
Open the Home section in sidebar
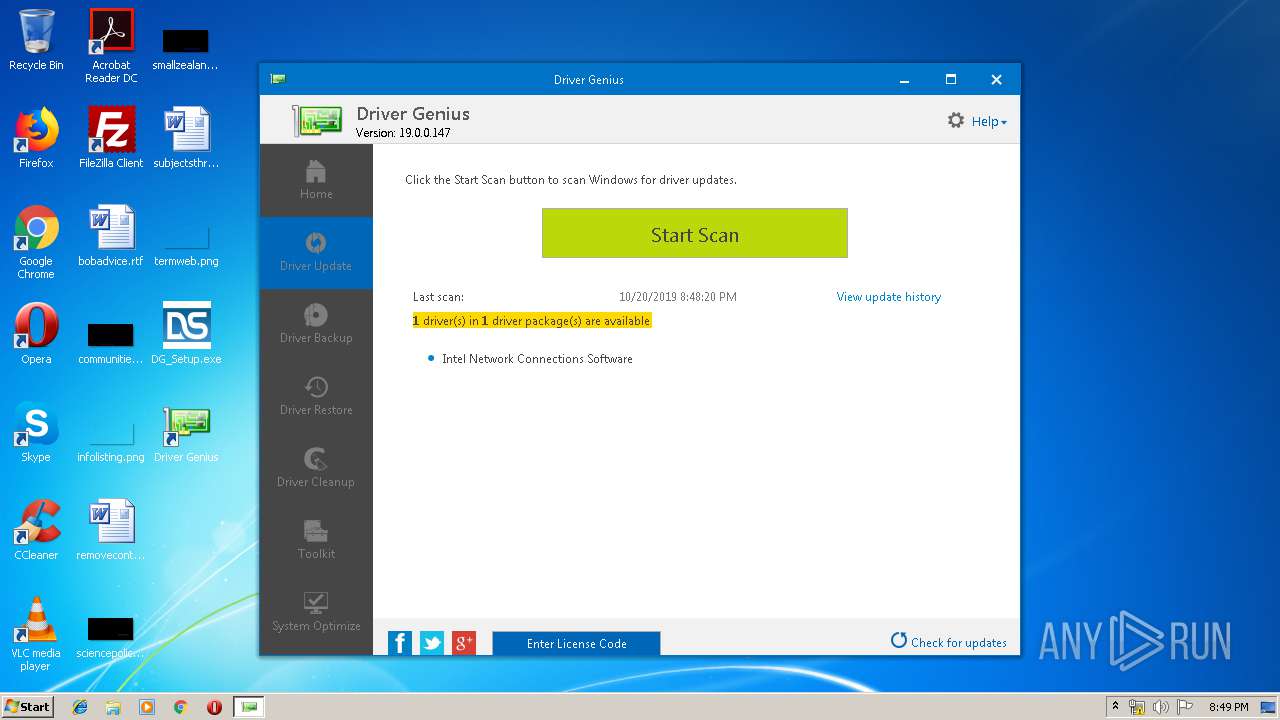tap(316, 181)
